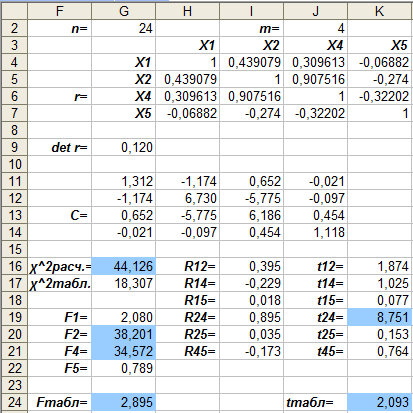Select row 16 header
The height and width of the screenshot is (413, 413).
[x=14, y=266]
